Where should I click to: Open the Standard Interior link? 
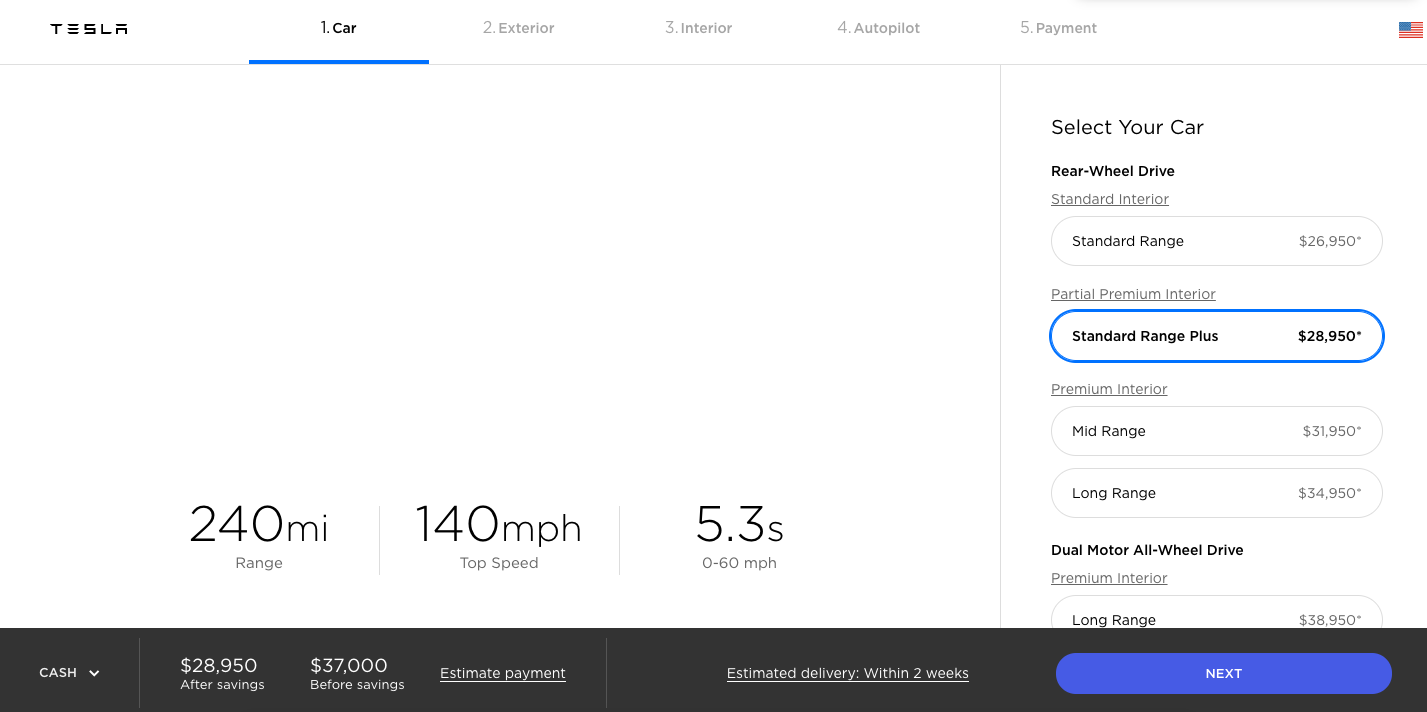1110,199
